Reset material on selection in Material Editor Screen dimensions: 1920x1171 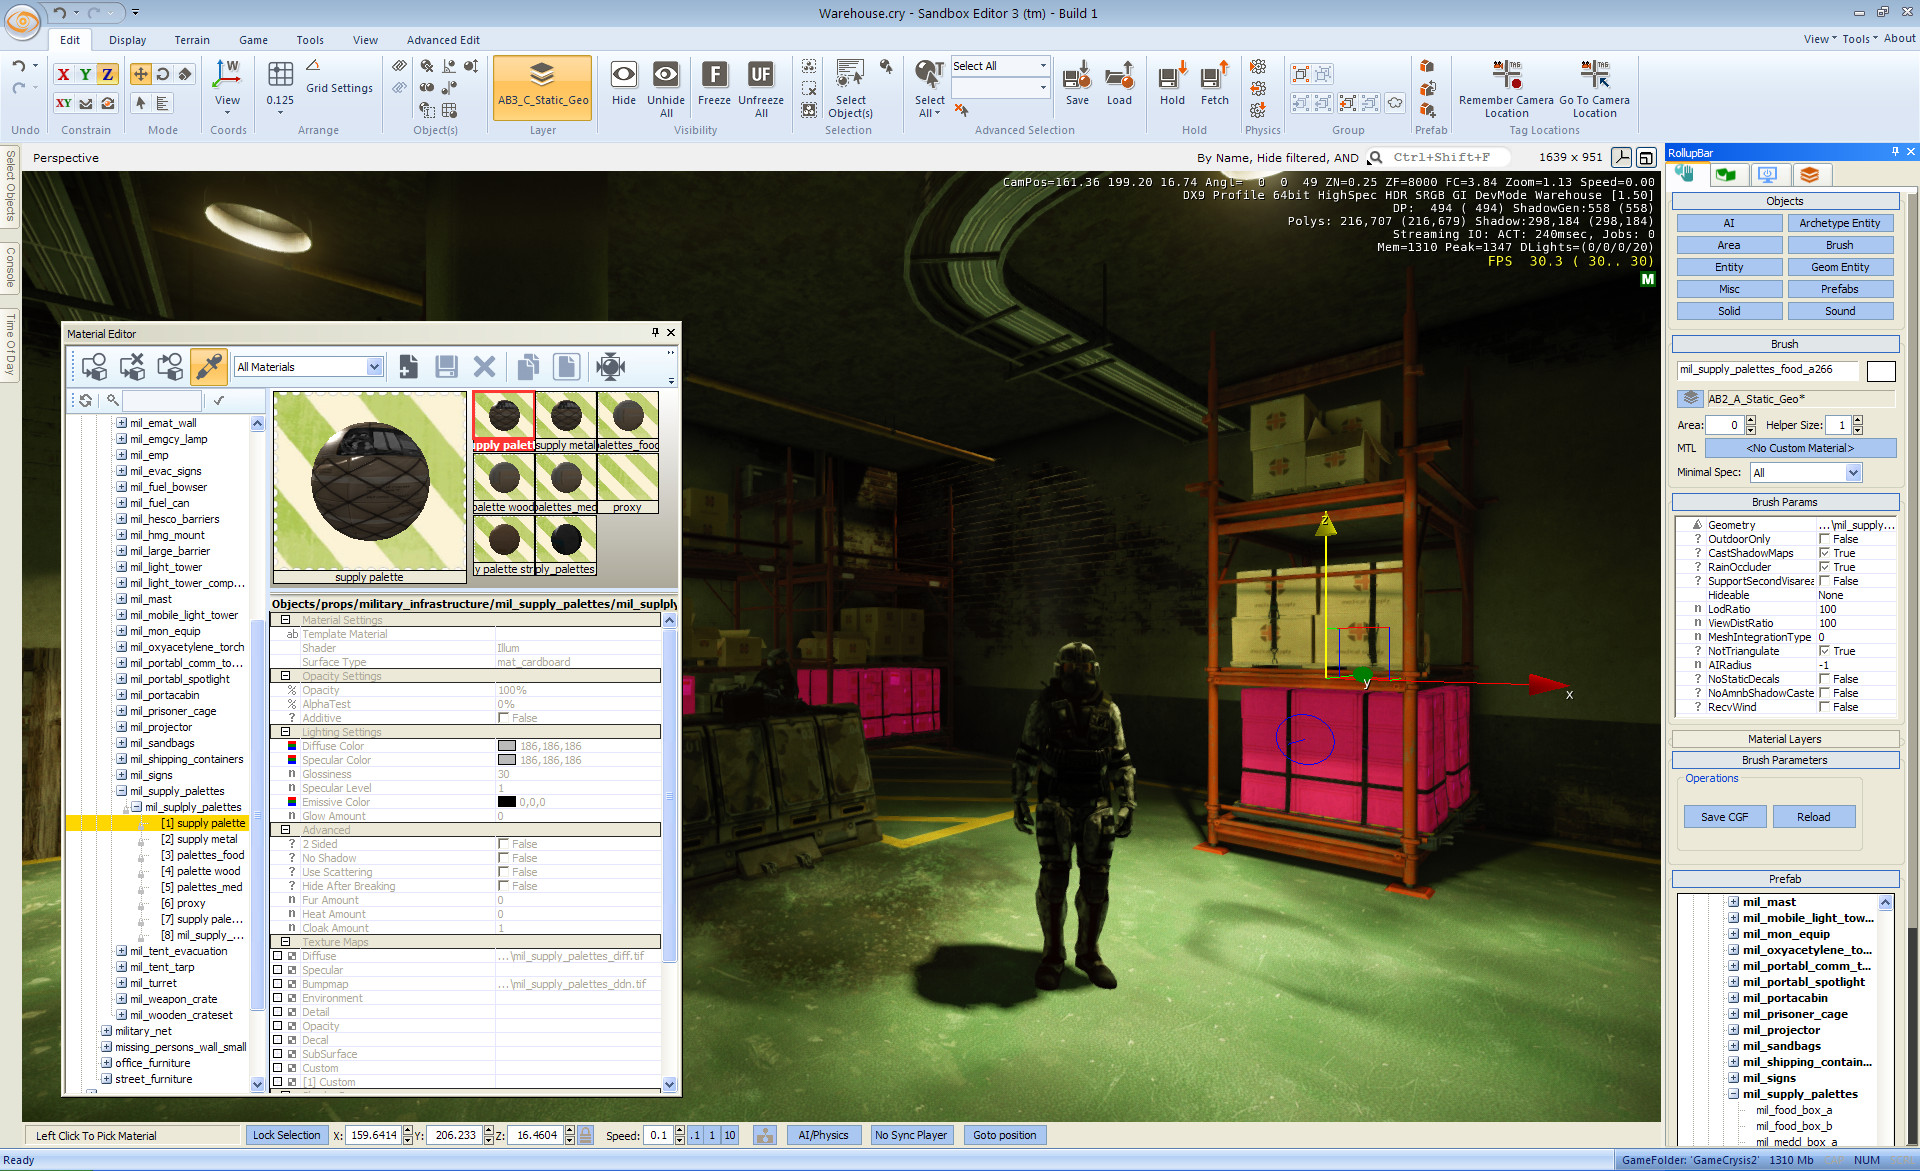click(x=132, y=367)
